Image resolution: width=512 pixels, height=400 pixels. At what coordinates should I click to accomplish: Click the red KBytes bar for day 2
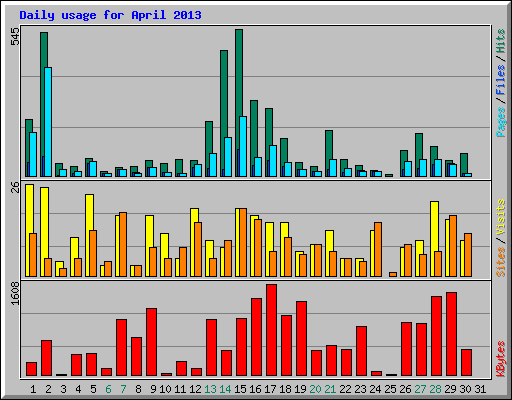tap(46, 358)
